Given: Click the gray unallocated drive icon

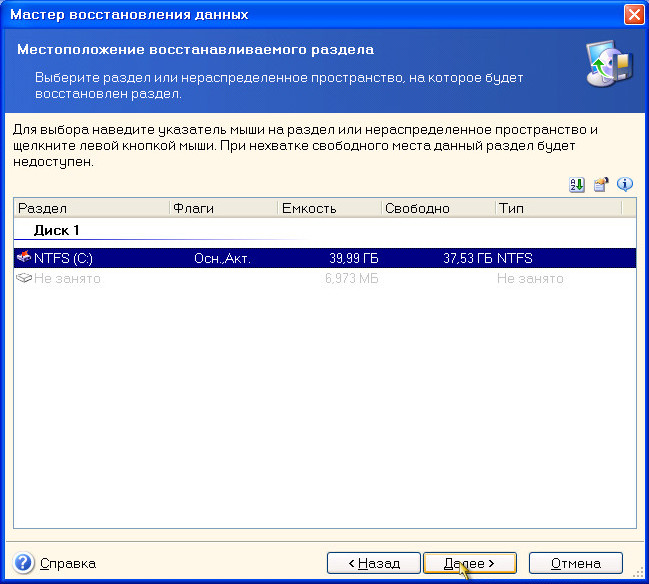Looking at the screenshot, I should pyautogui.click(x=24, y=278).
